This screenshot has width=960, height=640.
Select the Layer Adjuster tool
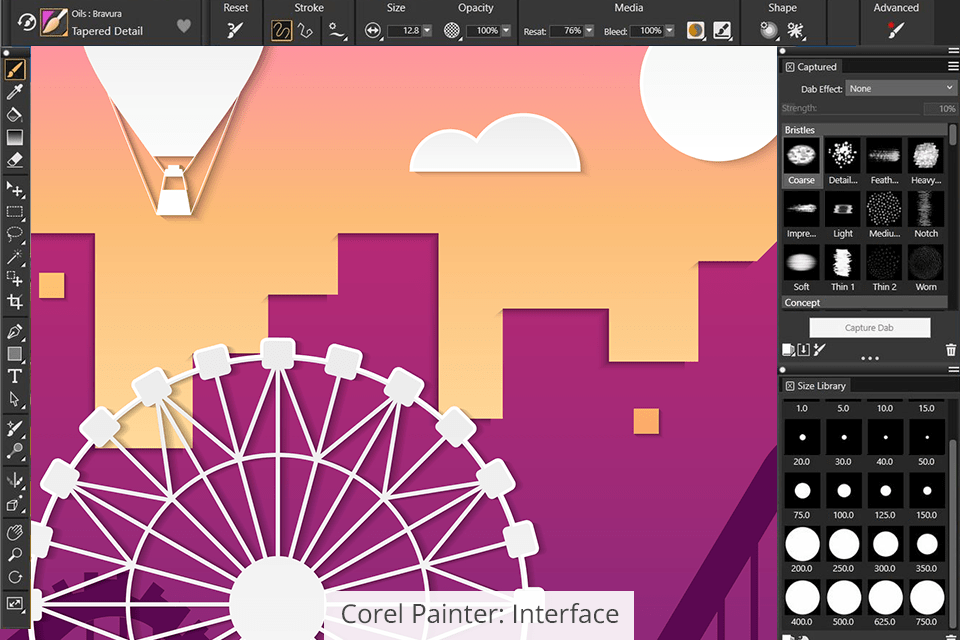pyautogui.click(x=15, y=189)
